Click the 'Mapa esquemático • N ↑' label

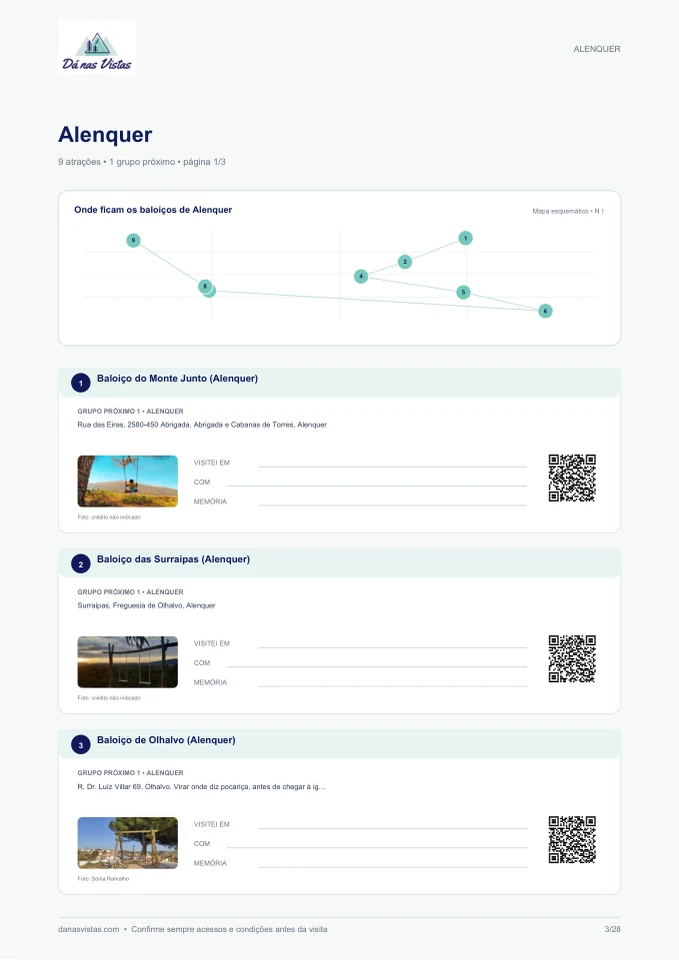(x=568, y=211)
